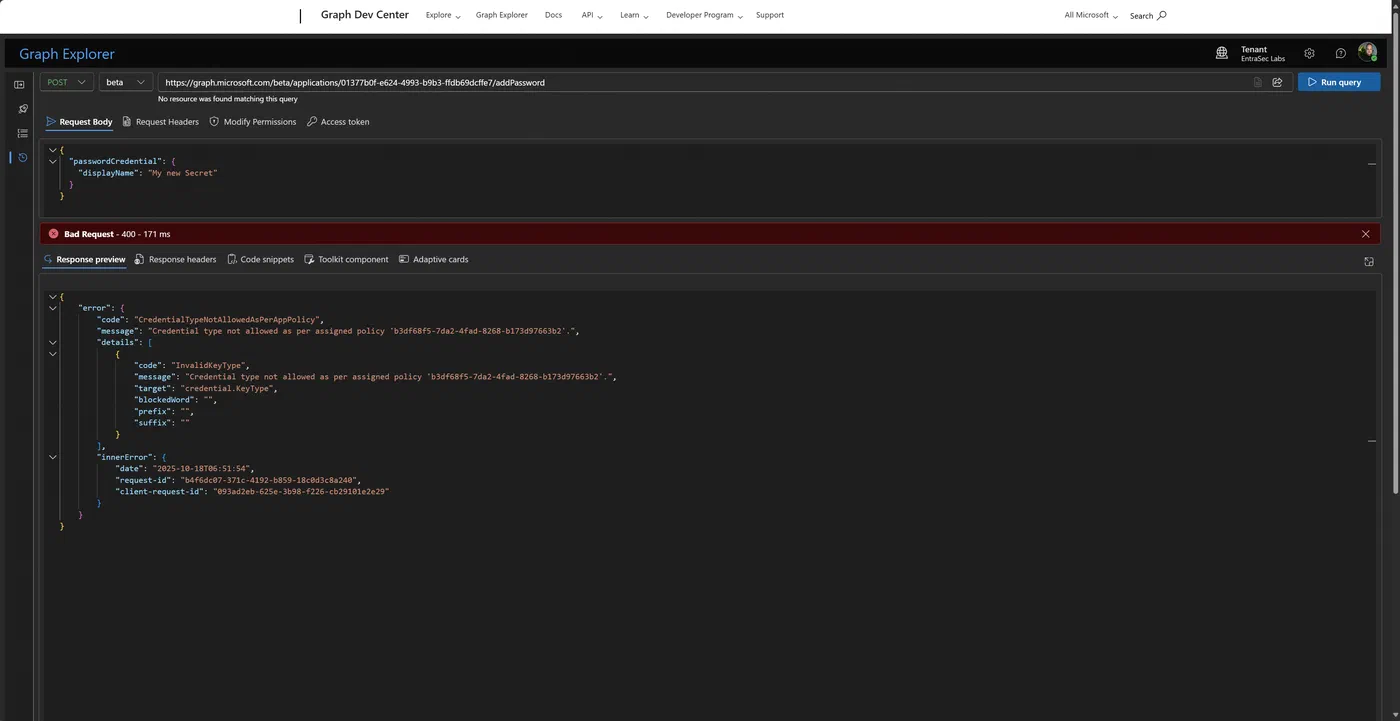This screenshot has width=1400, height=721.
Task: Click the Run query button
Action: pyautogui.click(x=1339, y=82)
